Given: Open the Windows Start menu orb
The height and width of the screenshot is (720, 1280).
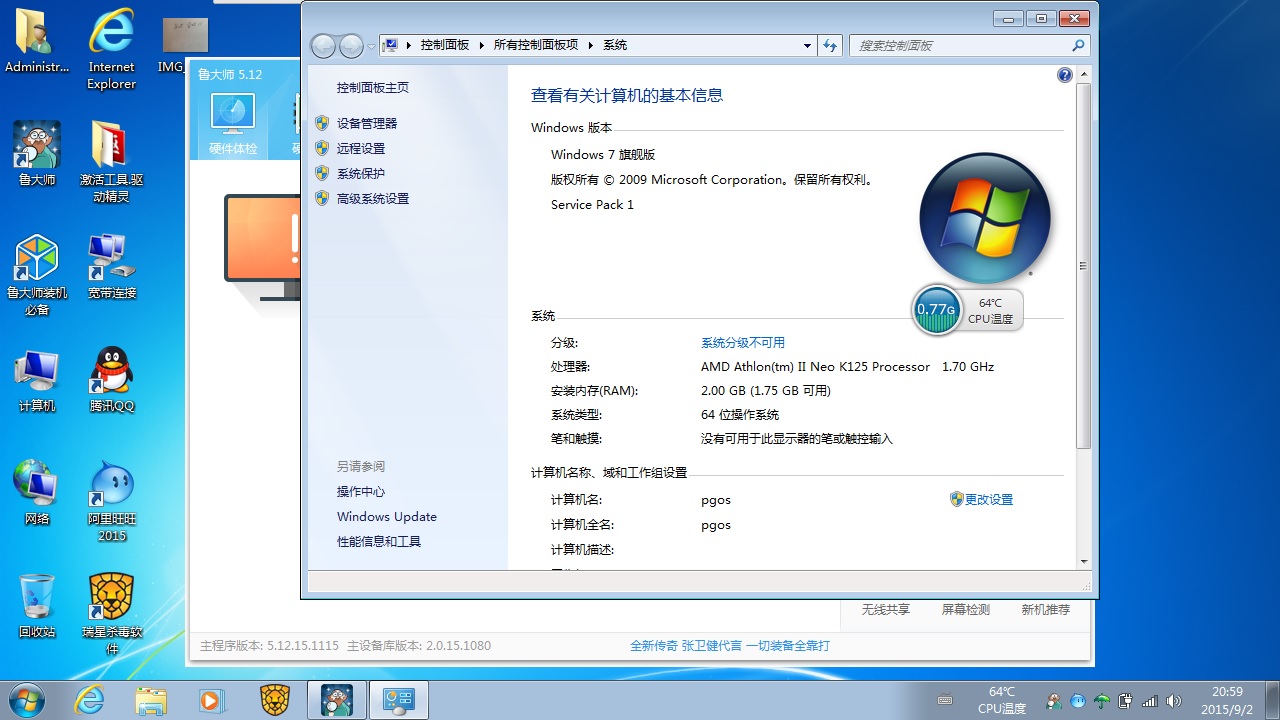Looking at the screenshot, I should click(26, 700).
